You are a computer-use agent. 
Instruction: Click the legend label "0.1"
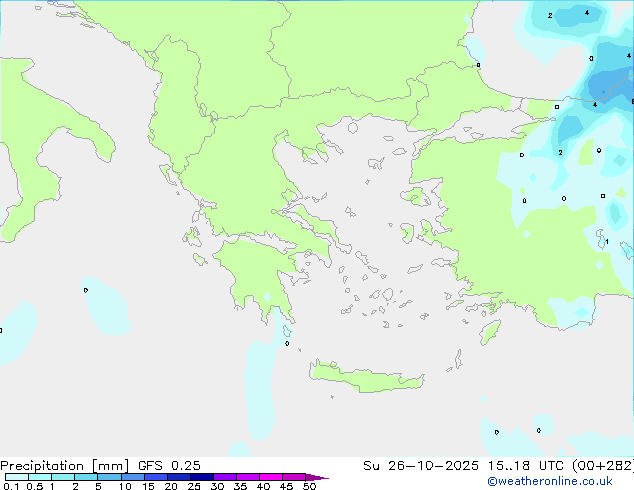tap(11, 486)
